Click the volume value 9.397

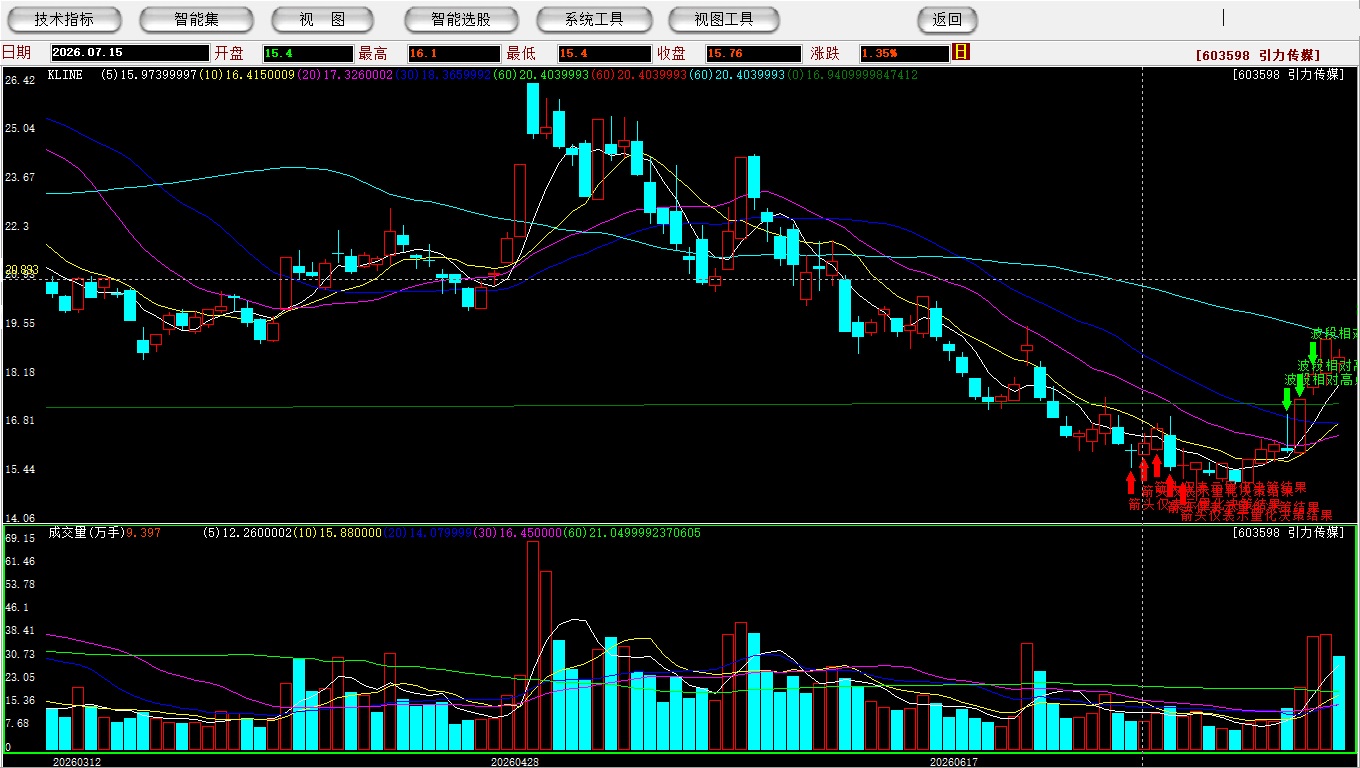[x=143, y=533]
